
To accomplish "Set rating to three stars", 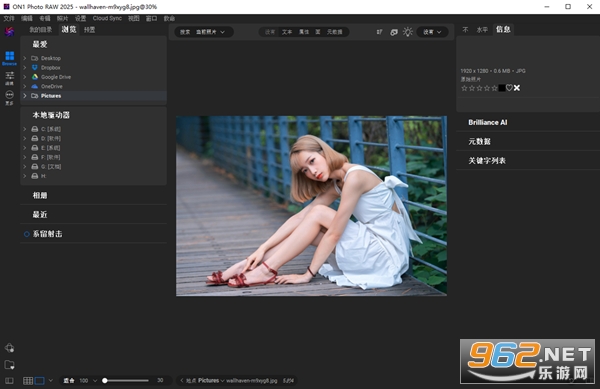I will click(x=479, y=88).
